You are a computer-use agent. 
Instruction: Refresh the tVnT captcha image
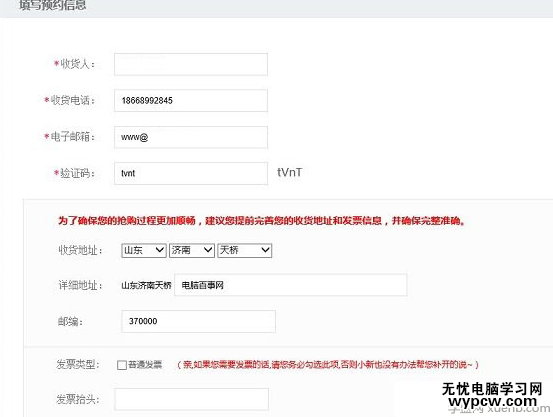coord(290,173)
